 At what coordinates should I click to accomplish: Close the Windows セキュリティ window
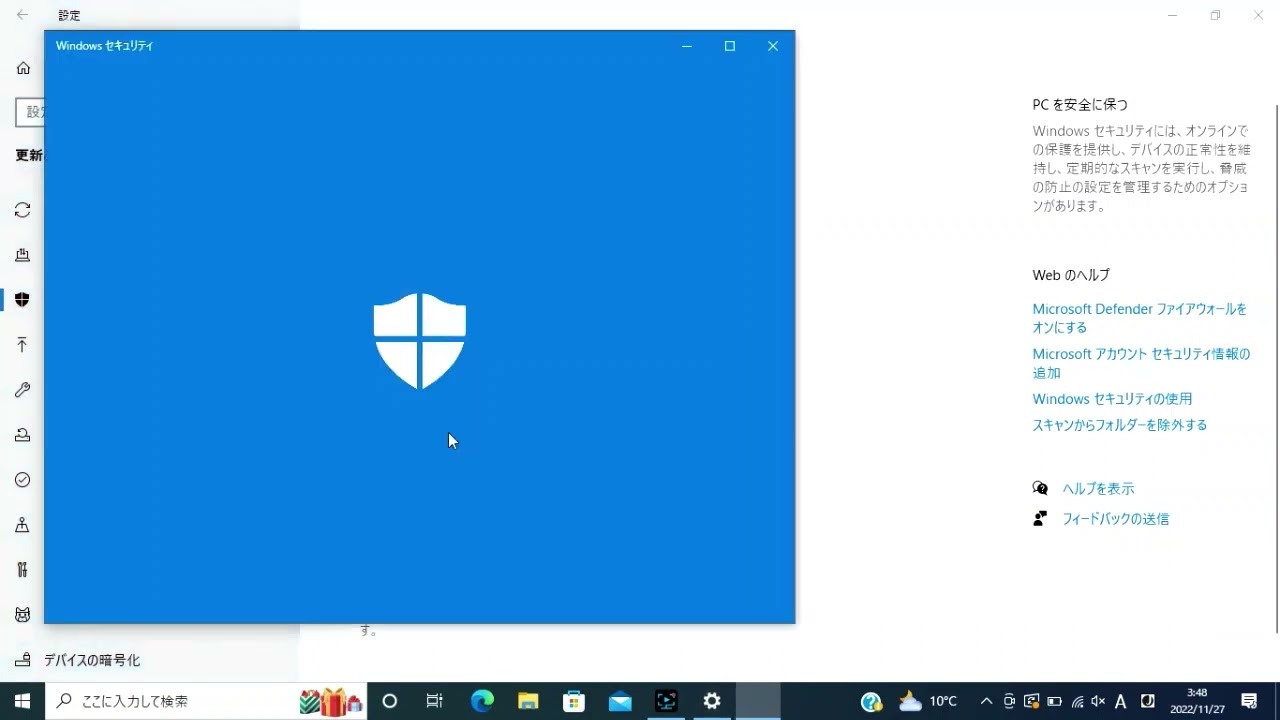pos(773,46)
